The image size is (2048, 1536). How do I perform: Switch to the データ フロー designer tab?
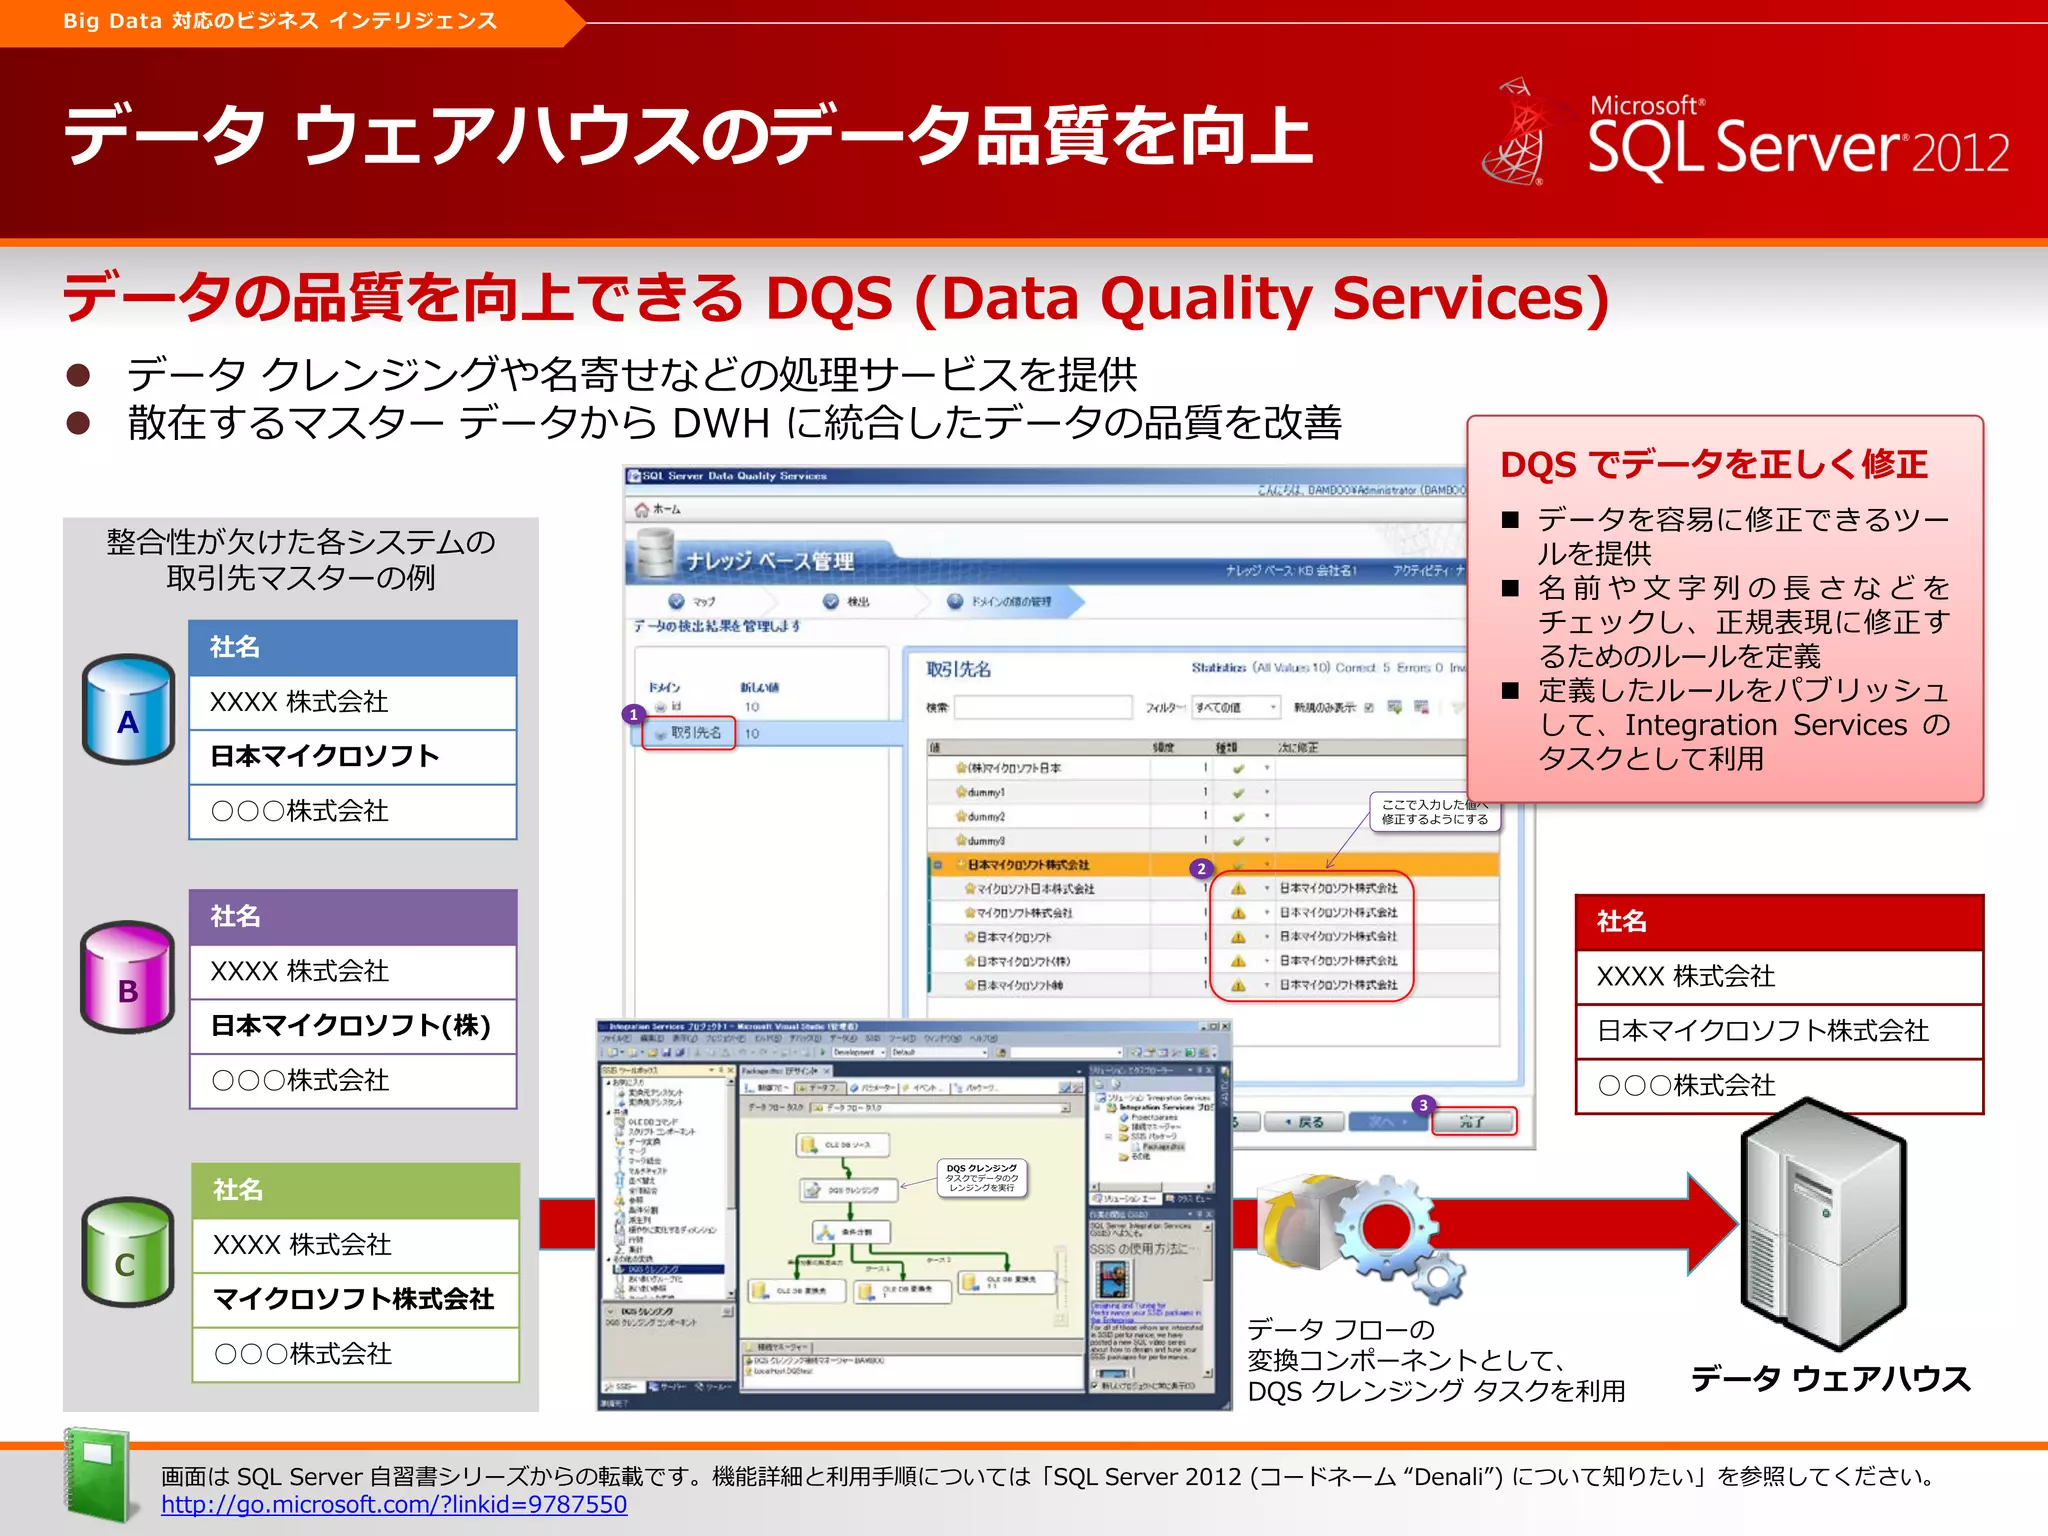coord(823,1087)
